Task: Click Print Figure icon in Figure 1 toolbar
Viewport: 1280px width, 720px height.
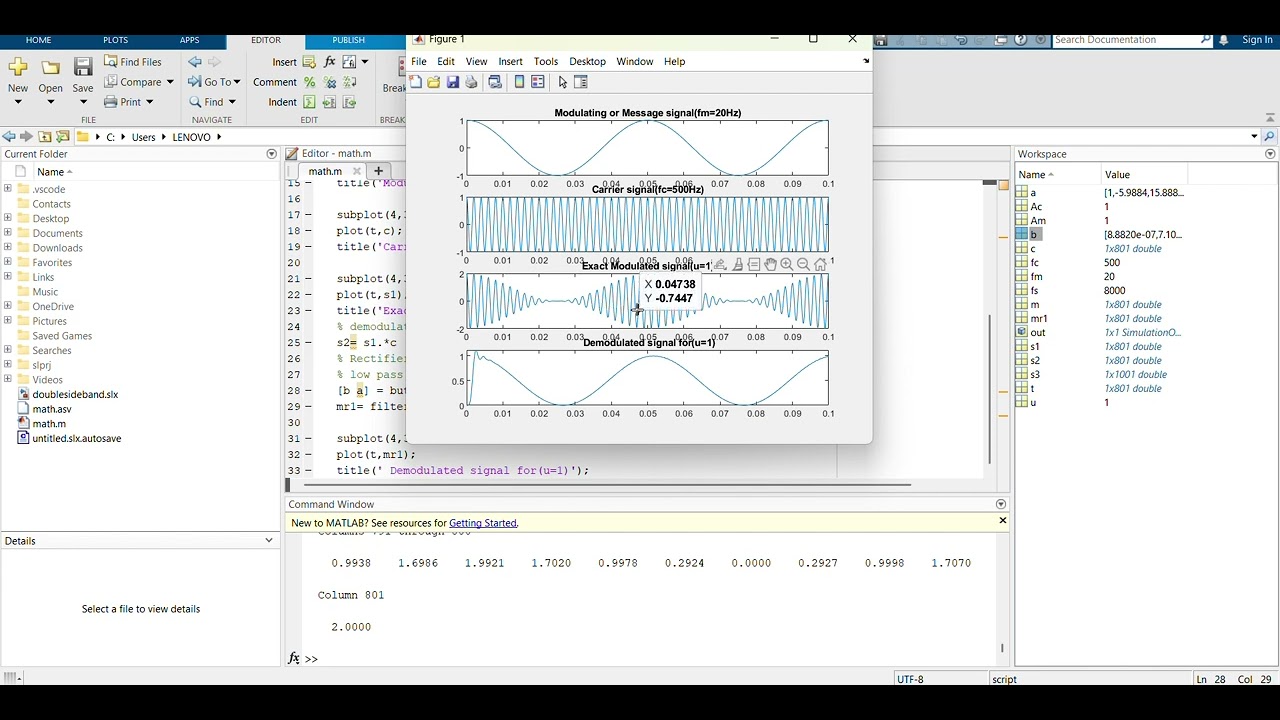Action: pyautogui.click(x=471, y=83)
